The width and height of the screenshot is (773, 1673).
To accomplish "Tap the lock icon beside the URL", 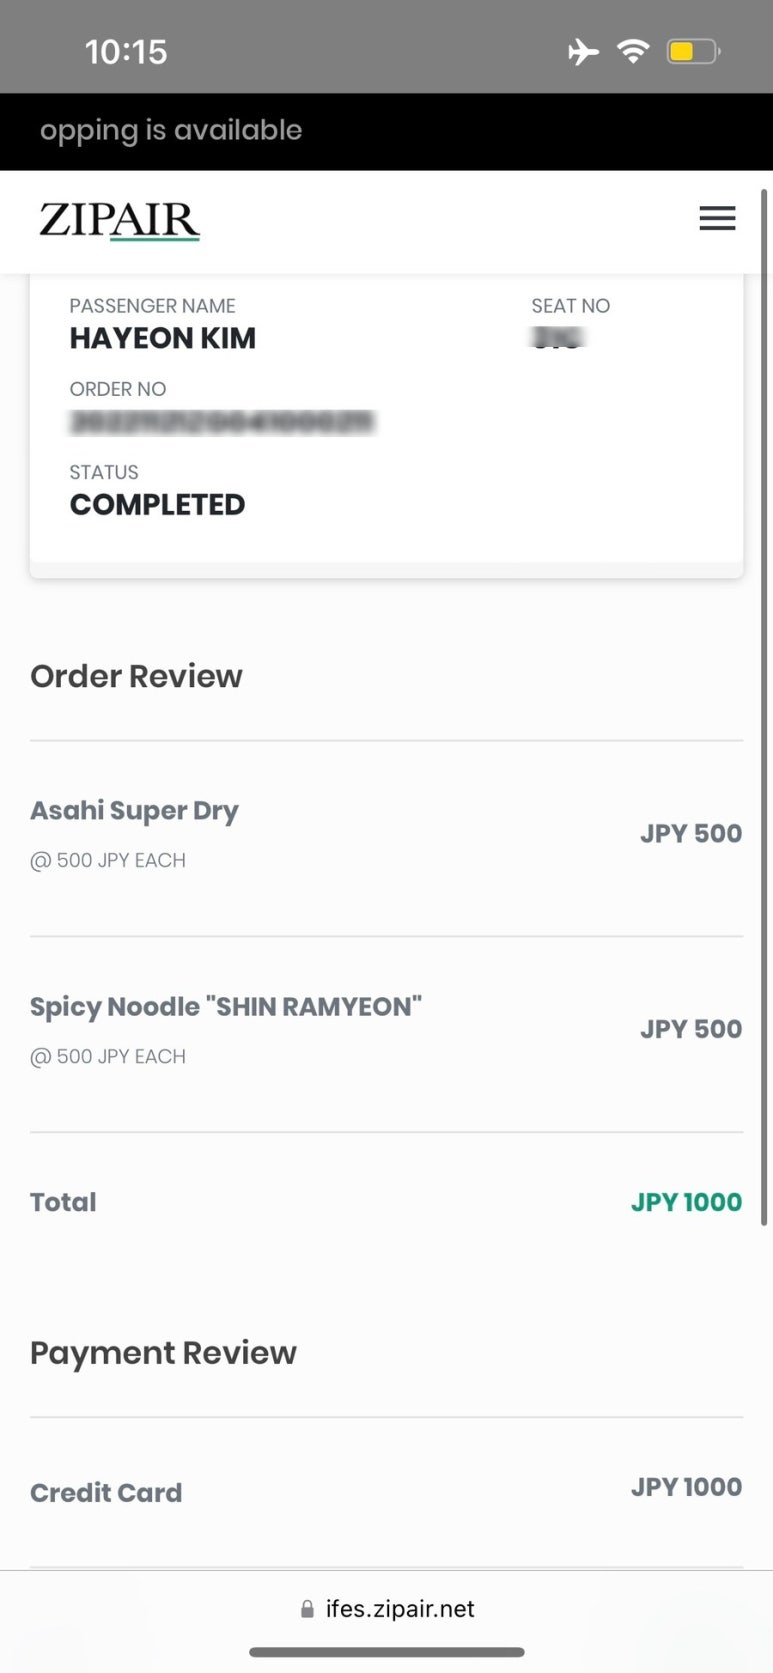I will [x=307, y=1609].
